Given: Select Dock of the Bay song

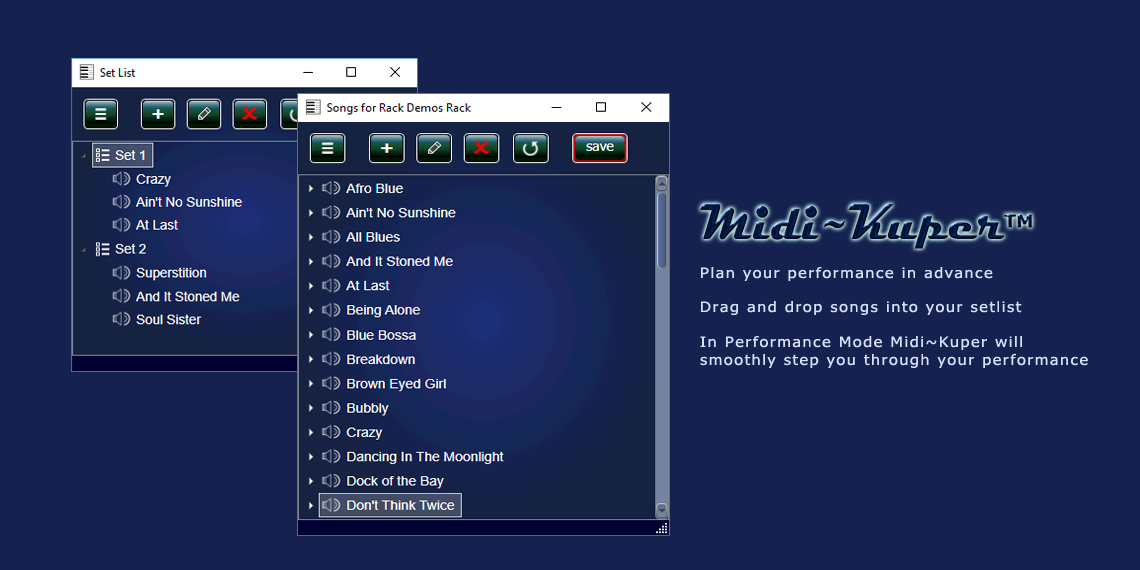Looking at the screenshot, I should 395,481.
